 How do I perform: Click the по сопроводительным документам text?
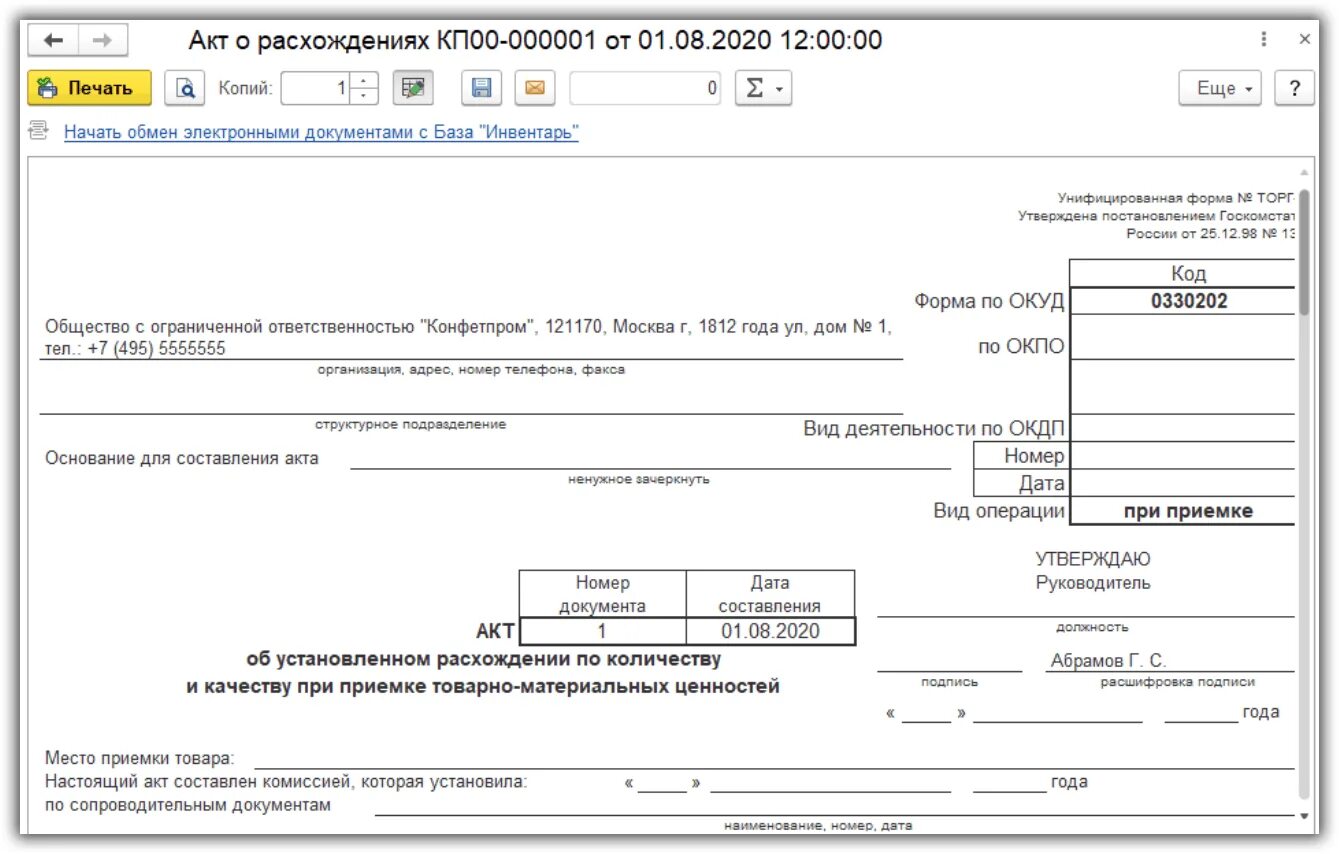click(188, 804)
